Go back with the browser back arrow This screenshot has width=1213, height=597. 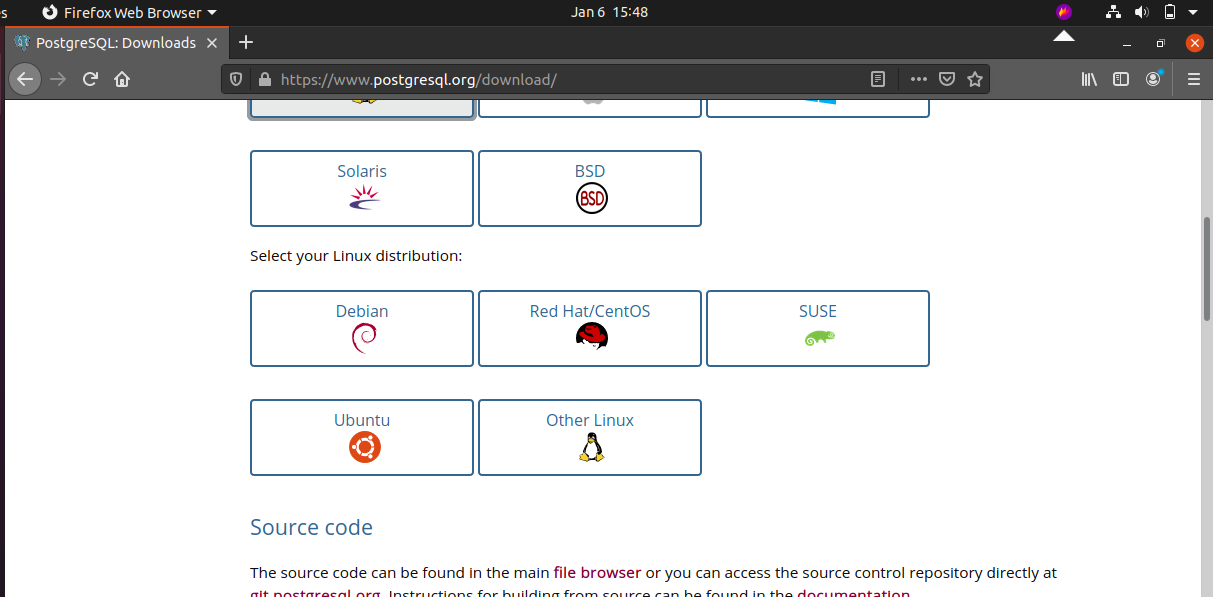pos(25,79)
